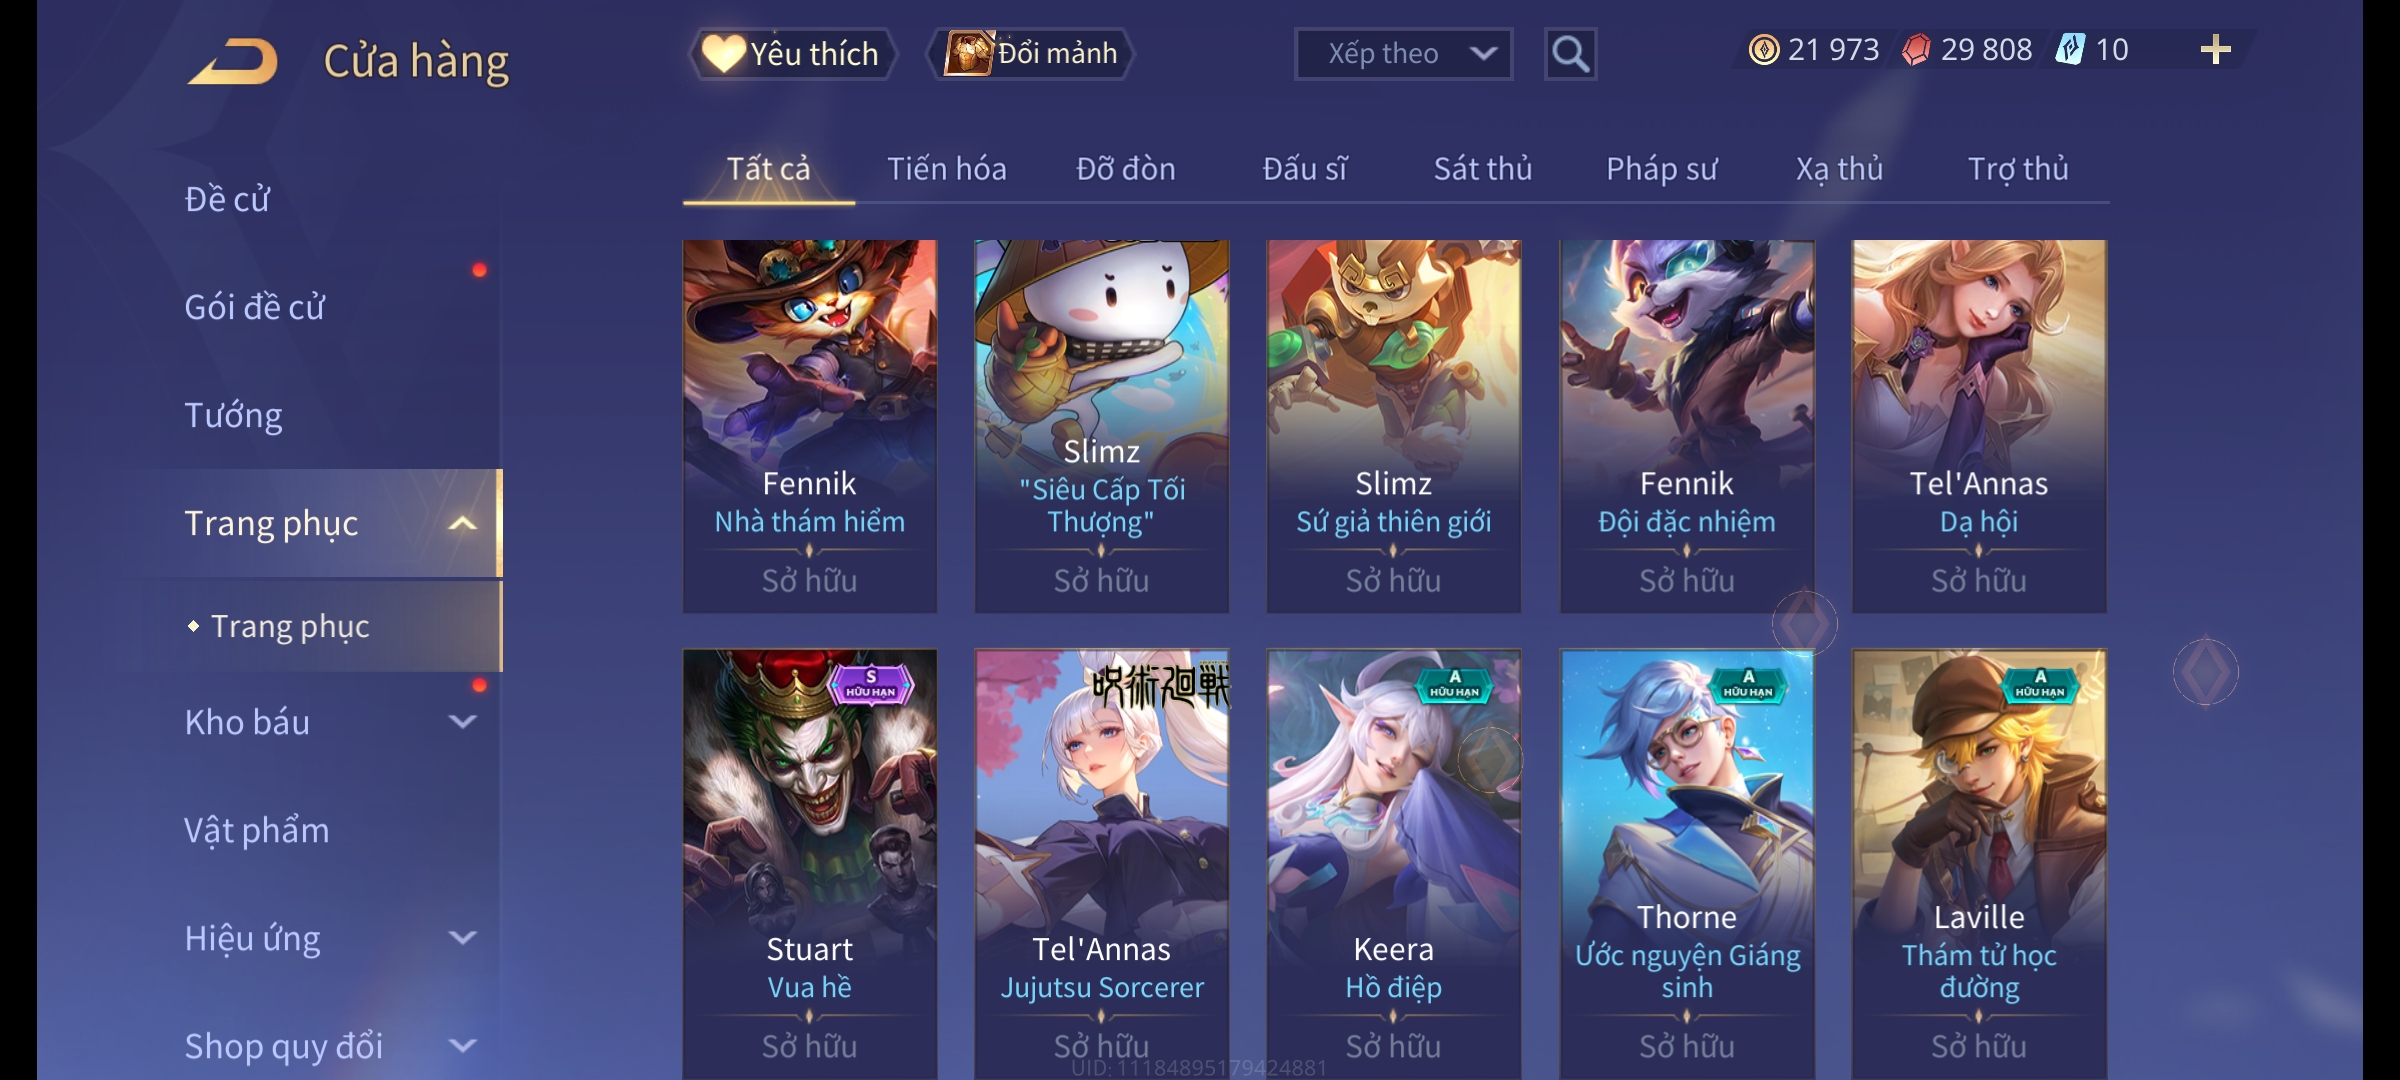The width and height of the screenshot is (2400, 1080).
Task: Click the red ruby currency icon
Action: click(1916, 50)
